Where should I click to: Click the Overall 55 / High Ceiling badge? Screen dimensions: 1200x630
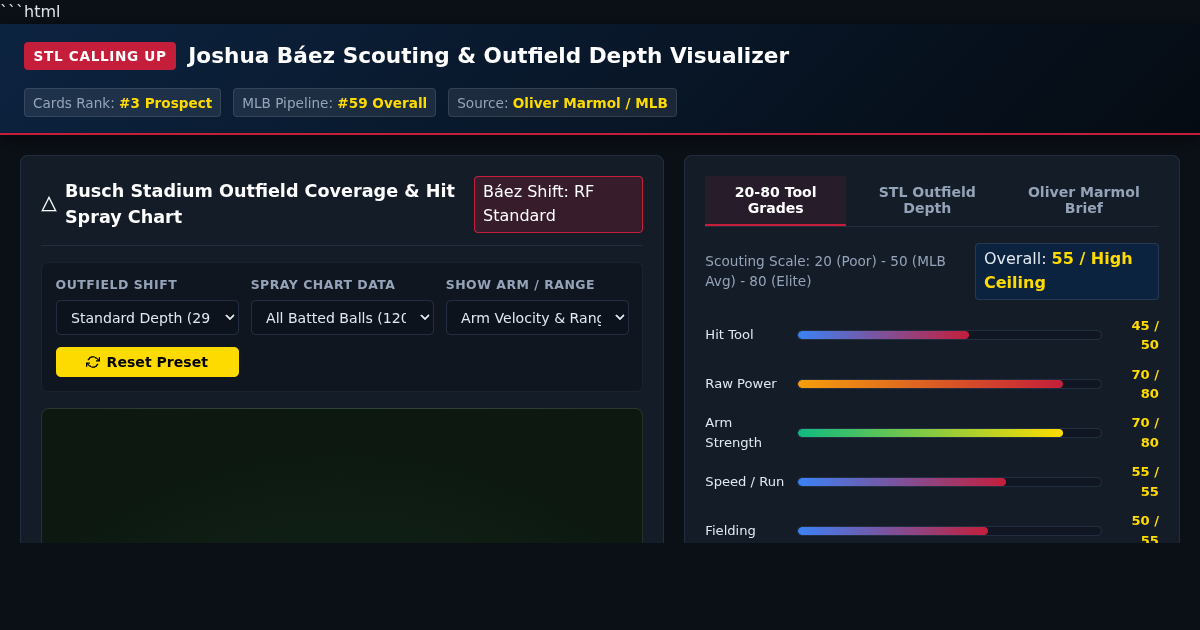[x=1067, y=271]
